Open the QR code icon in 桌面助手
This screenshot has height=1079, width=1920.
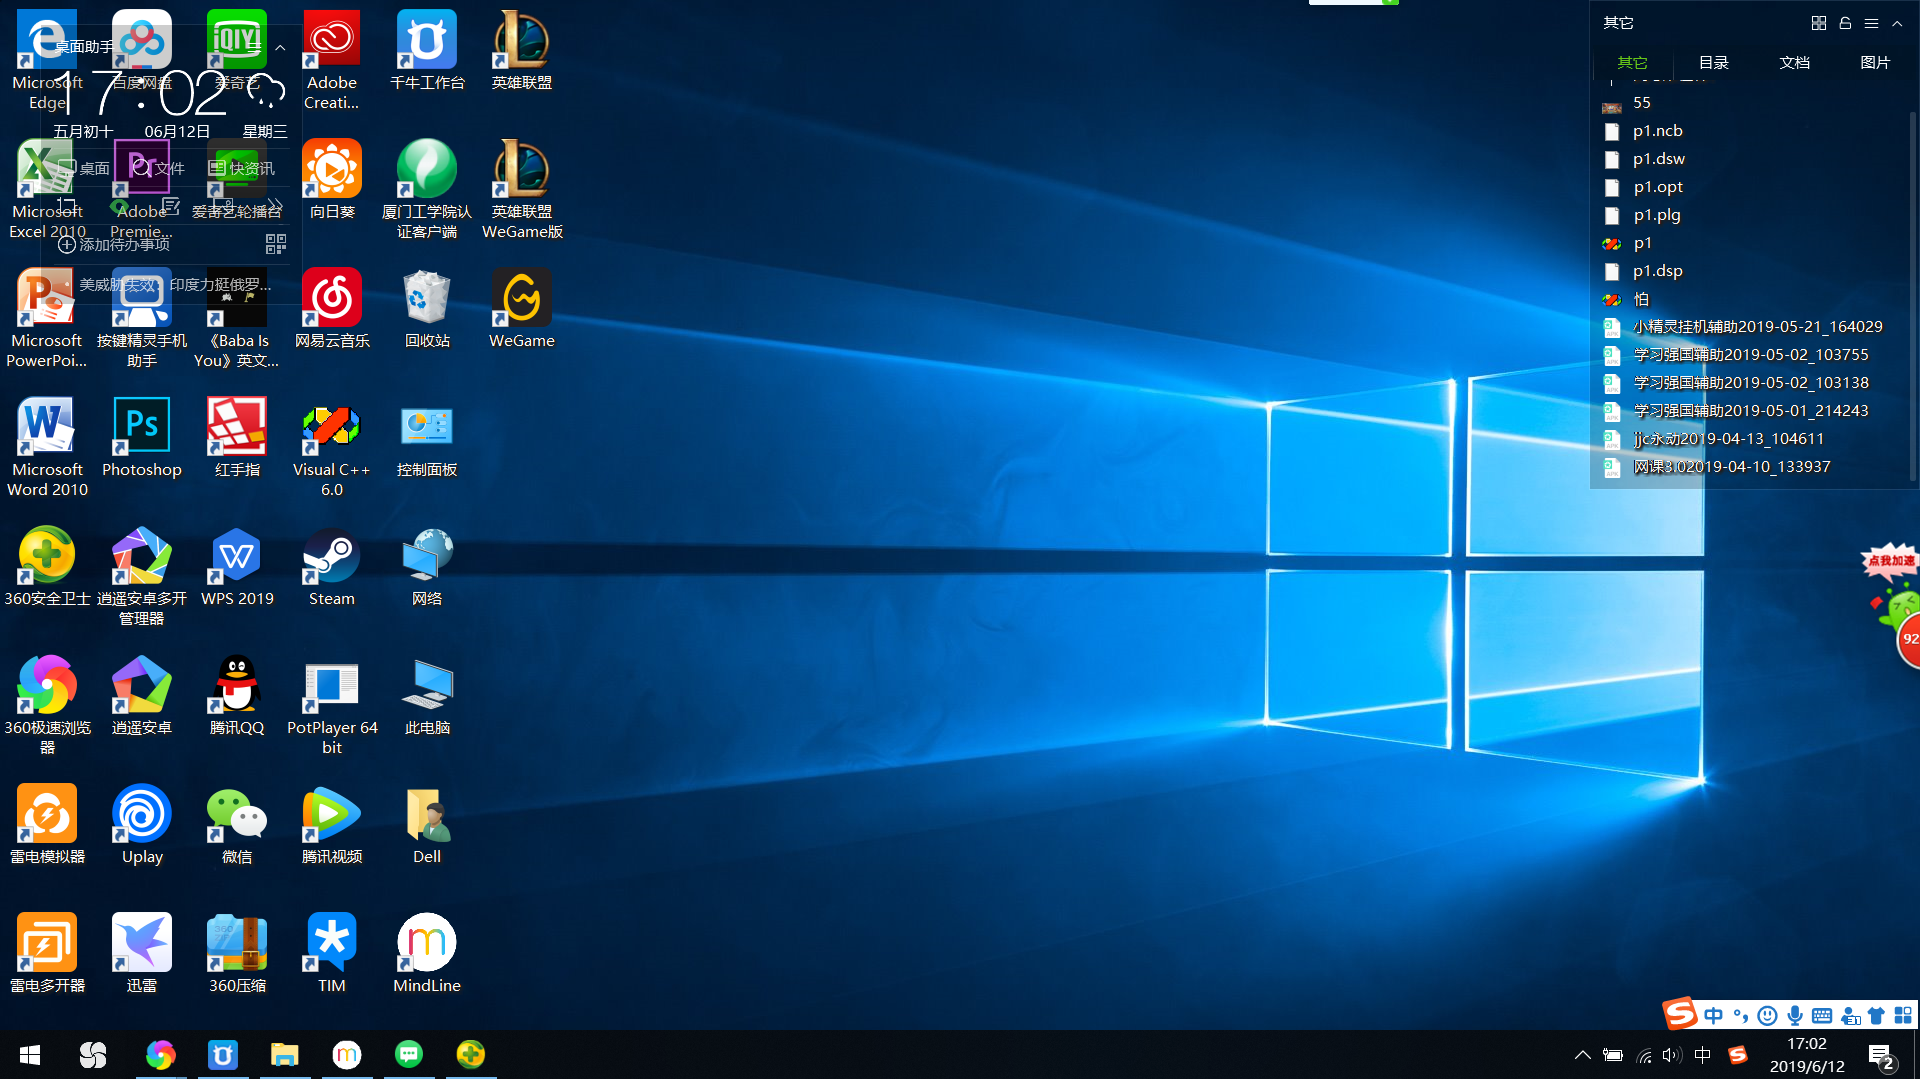pos(275,244)
